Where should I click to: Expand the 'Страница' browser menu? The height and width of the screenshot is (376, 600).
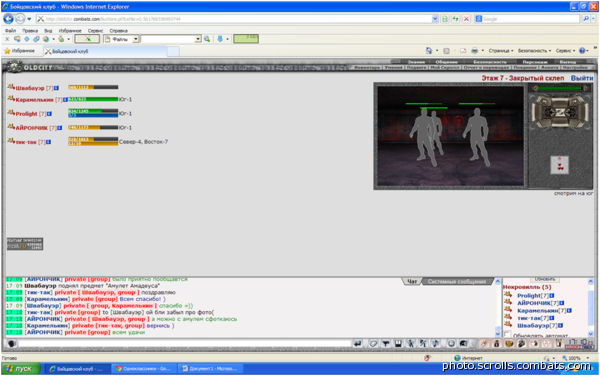tap(501, 50)
